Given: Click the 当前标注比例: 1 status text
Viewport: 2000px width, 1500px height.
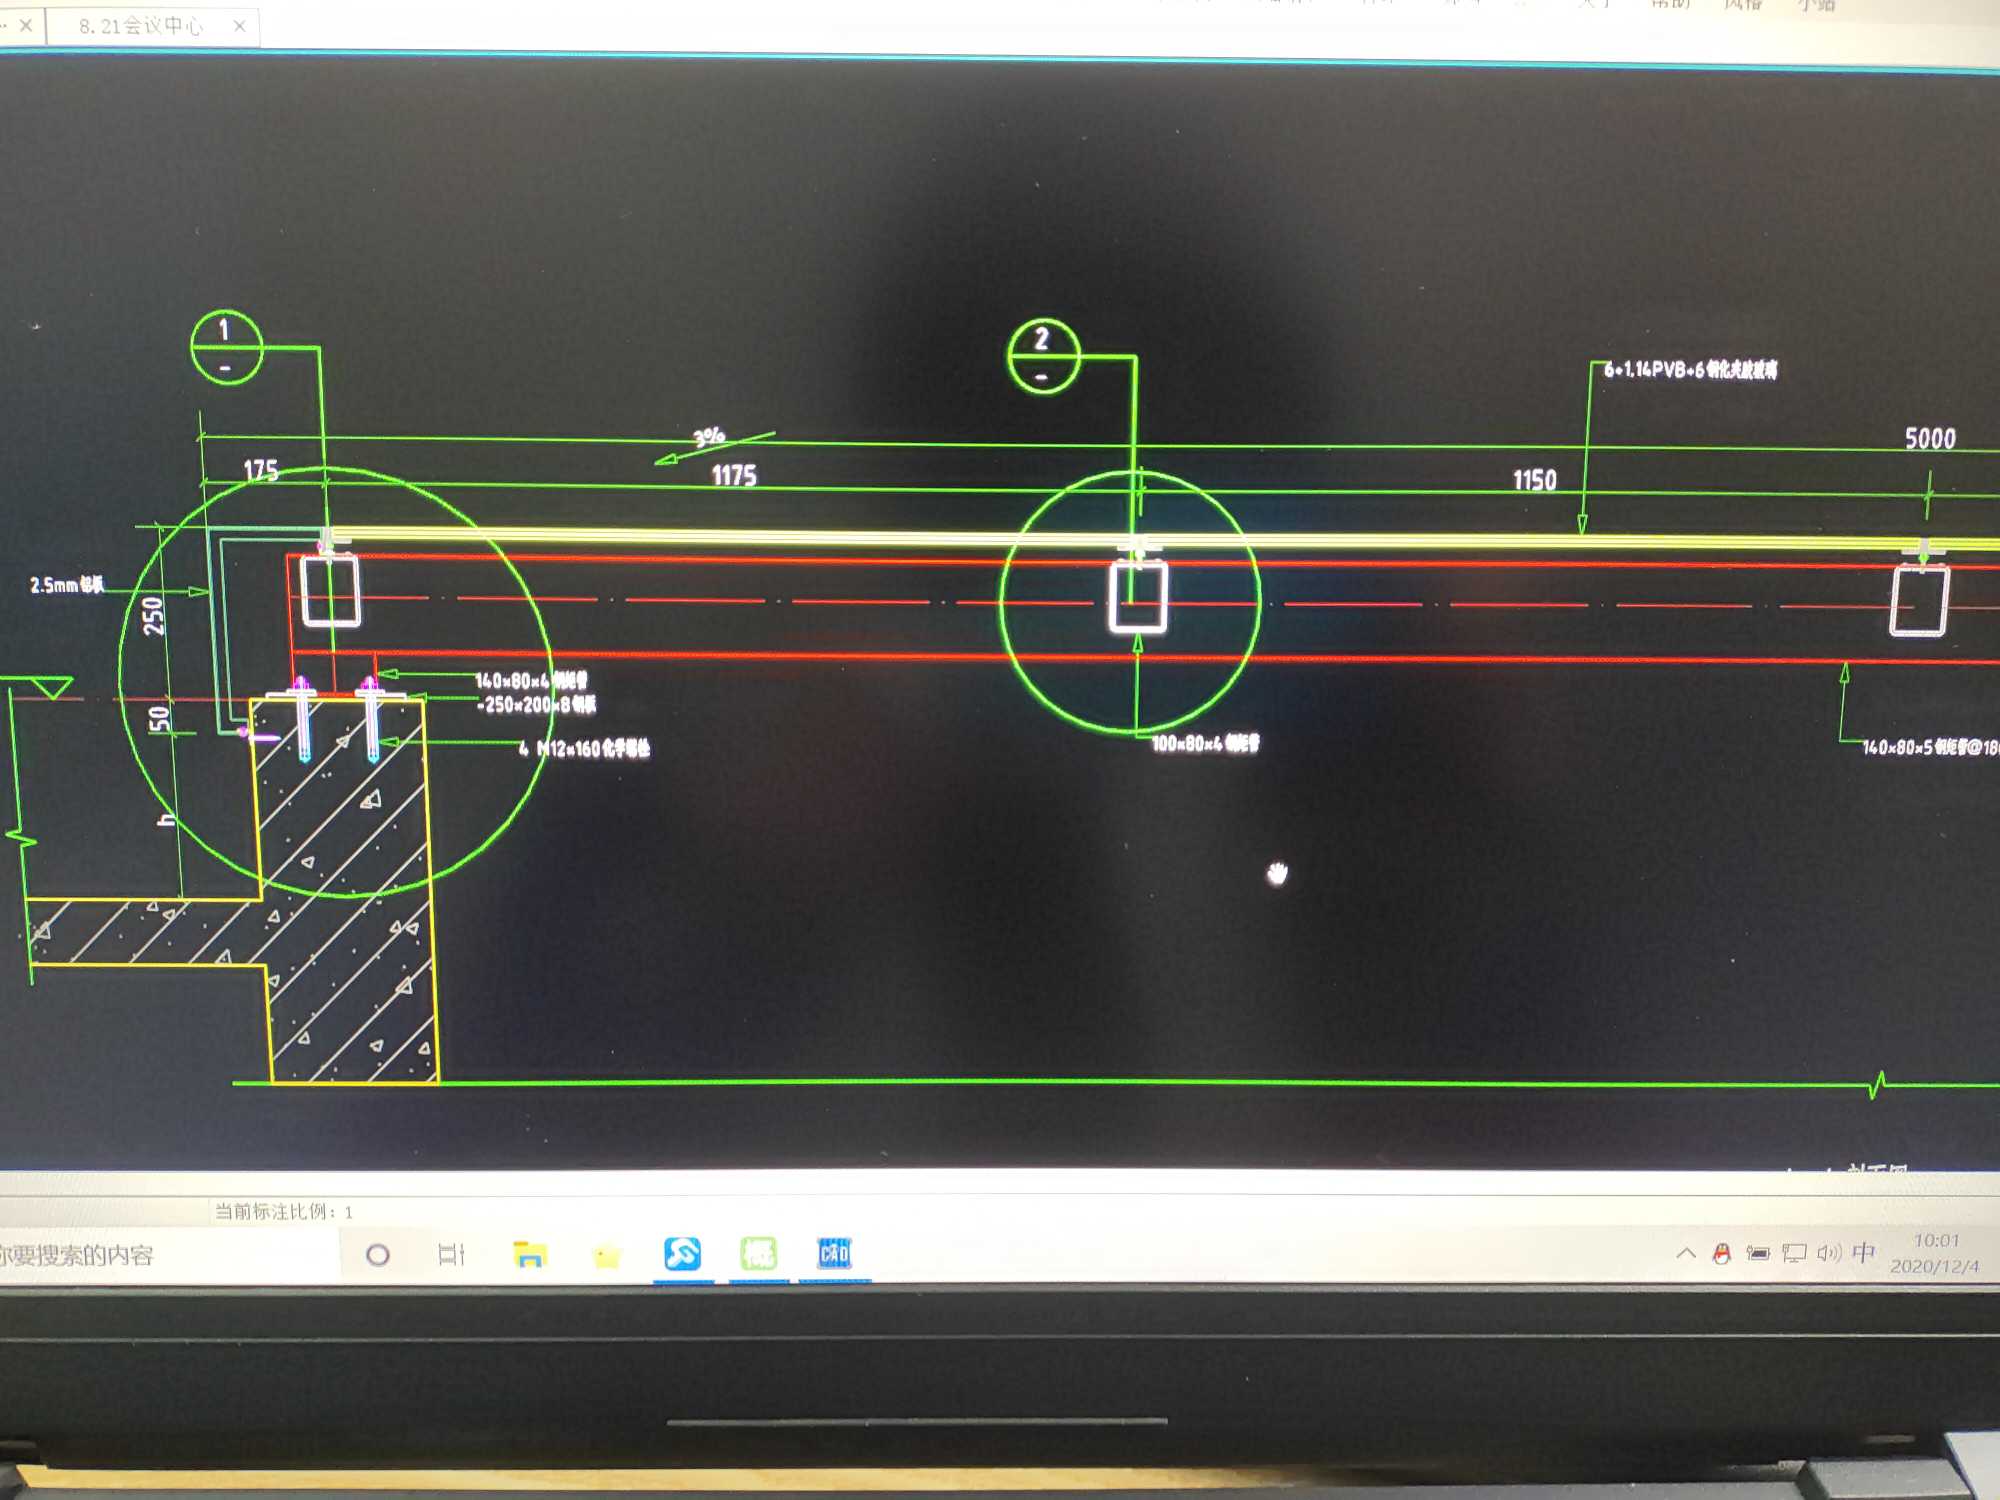Looking at the screenshot, I should pos(284,1212).
